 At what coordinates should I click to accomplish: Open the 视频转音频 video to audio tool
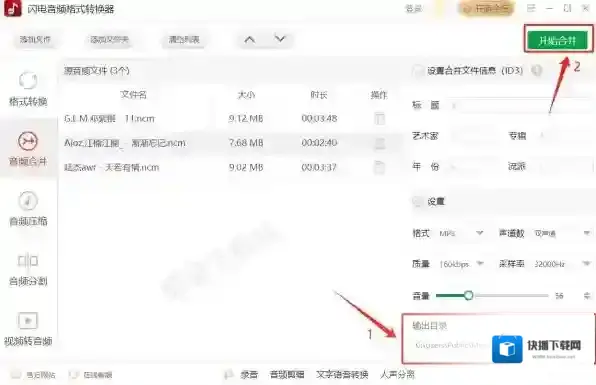coord(28,328)
